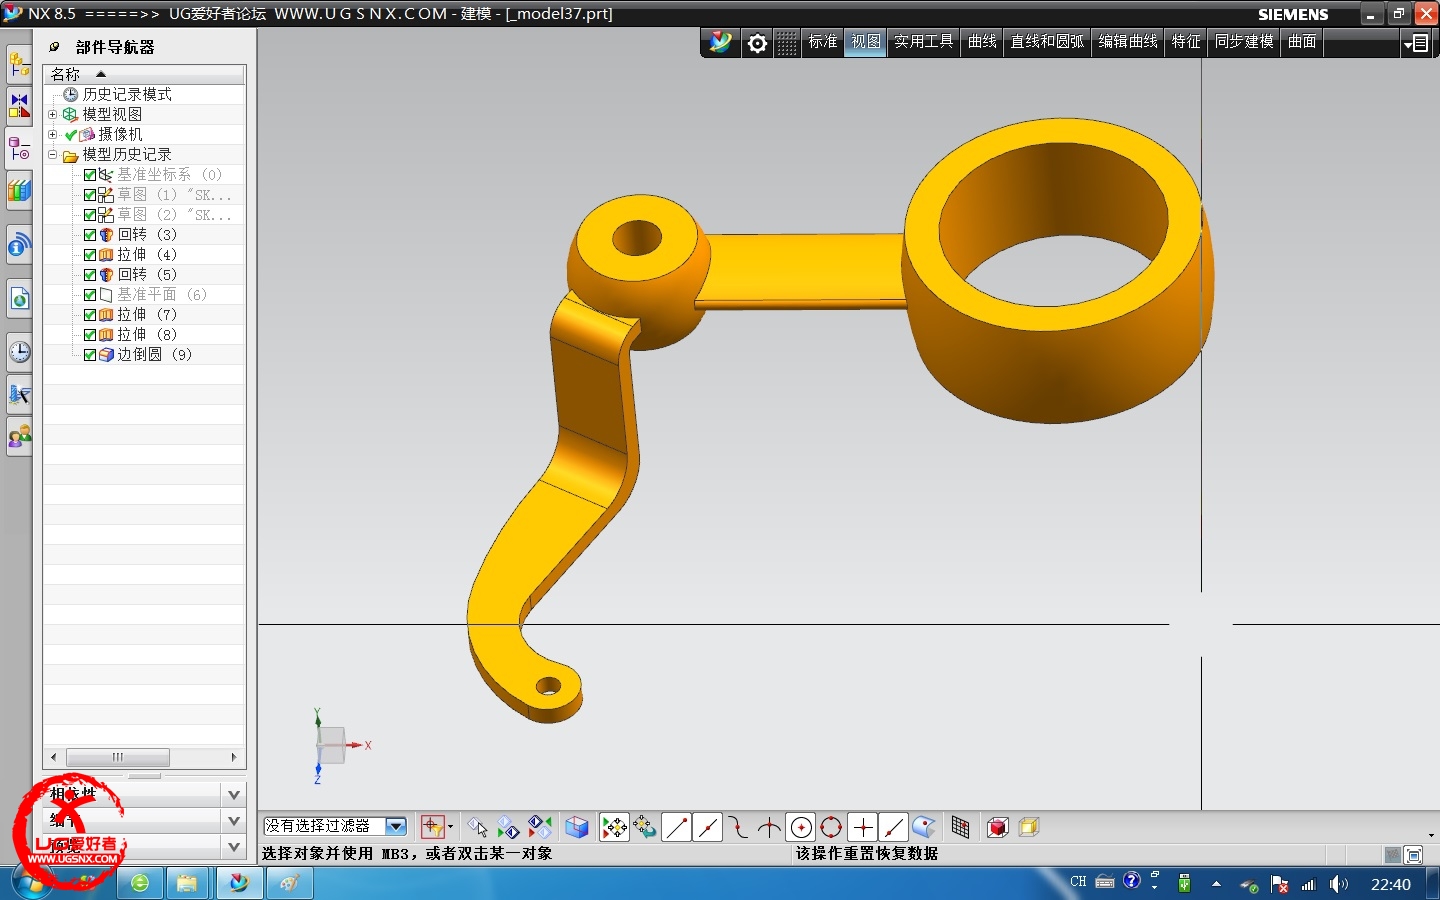Uncheck the 边倒圆 (9) feature checkbox
This screenshot has height=900, width=1440.
tap(90, 355)
